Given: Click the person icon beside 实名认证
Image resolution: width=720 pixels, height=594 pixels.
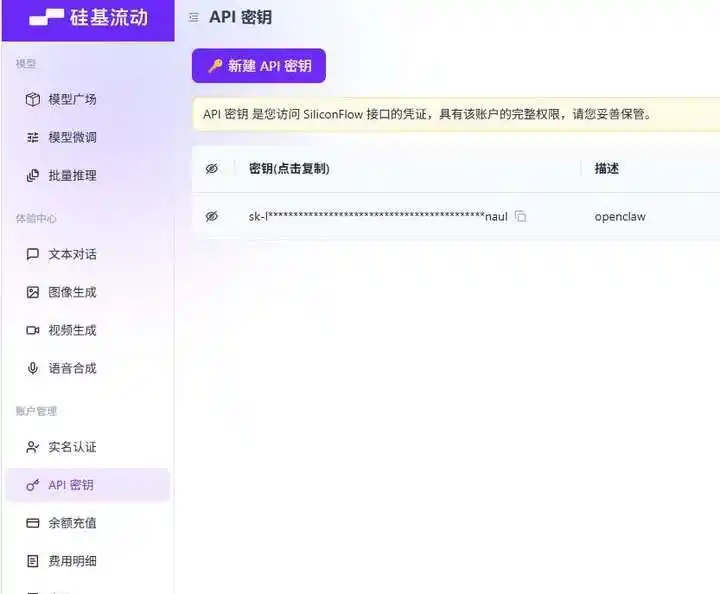Looking at the screenshot, I should coord(33,447).
